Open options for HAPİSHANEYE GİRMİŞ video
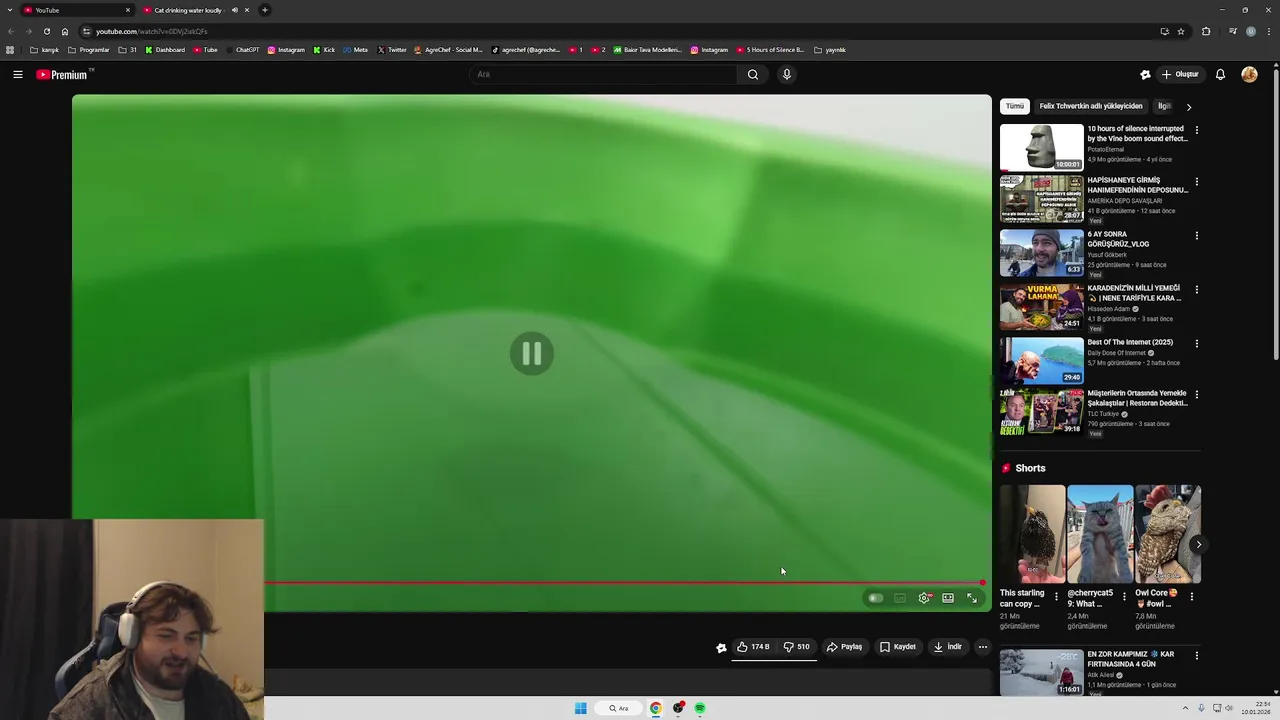The width and height of the screenshot is (1280, 720). pyautogui.click(x=1196, y=182)
